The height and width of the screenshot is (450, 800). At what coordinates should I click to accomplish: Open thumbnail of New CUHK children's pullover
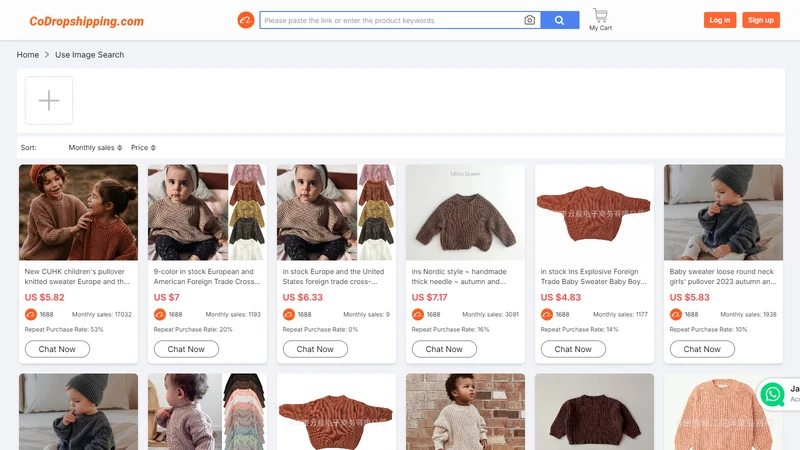coord(79,212)
